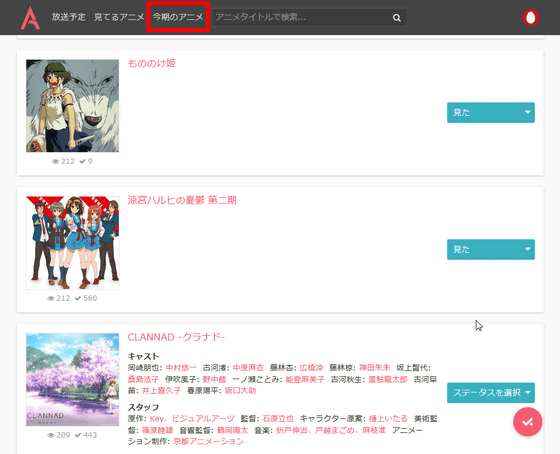Click the check count 9 under もののけ姫
Viewport: 560px width, 454px height.
pos(86,161)
